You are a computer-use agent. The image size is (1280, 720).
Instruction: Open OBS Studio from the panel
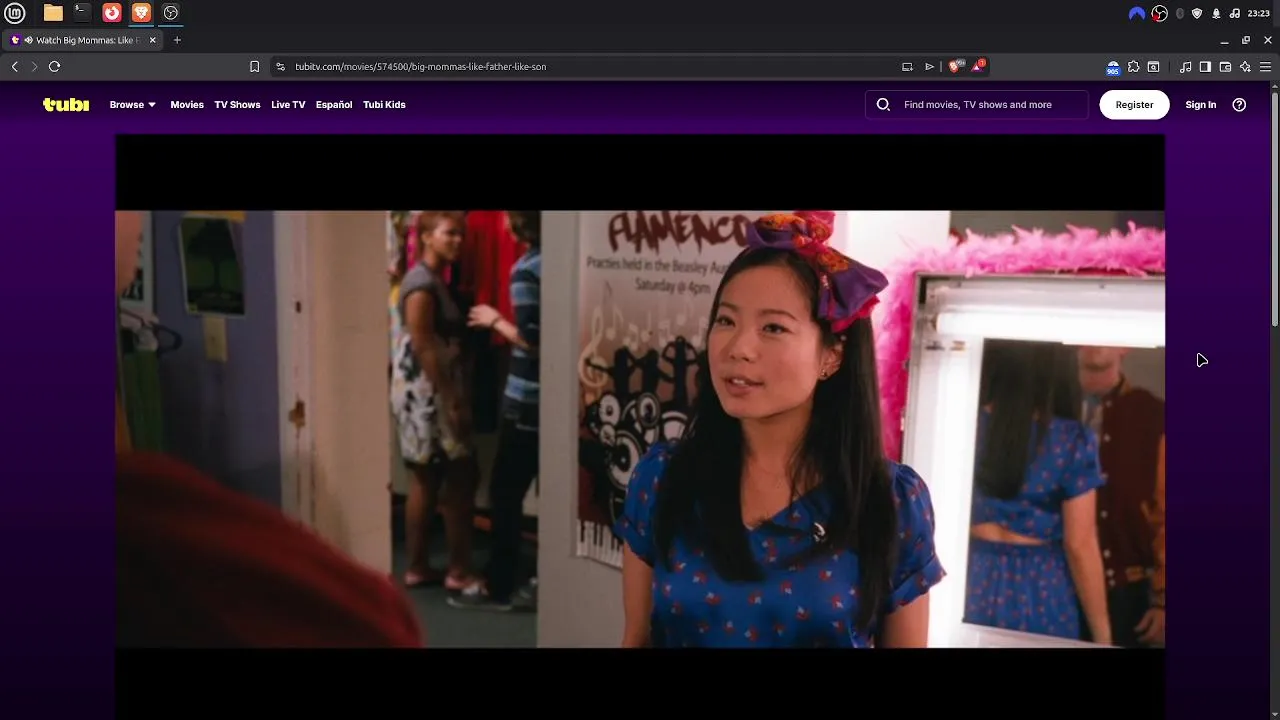(x=171, y=13)
